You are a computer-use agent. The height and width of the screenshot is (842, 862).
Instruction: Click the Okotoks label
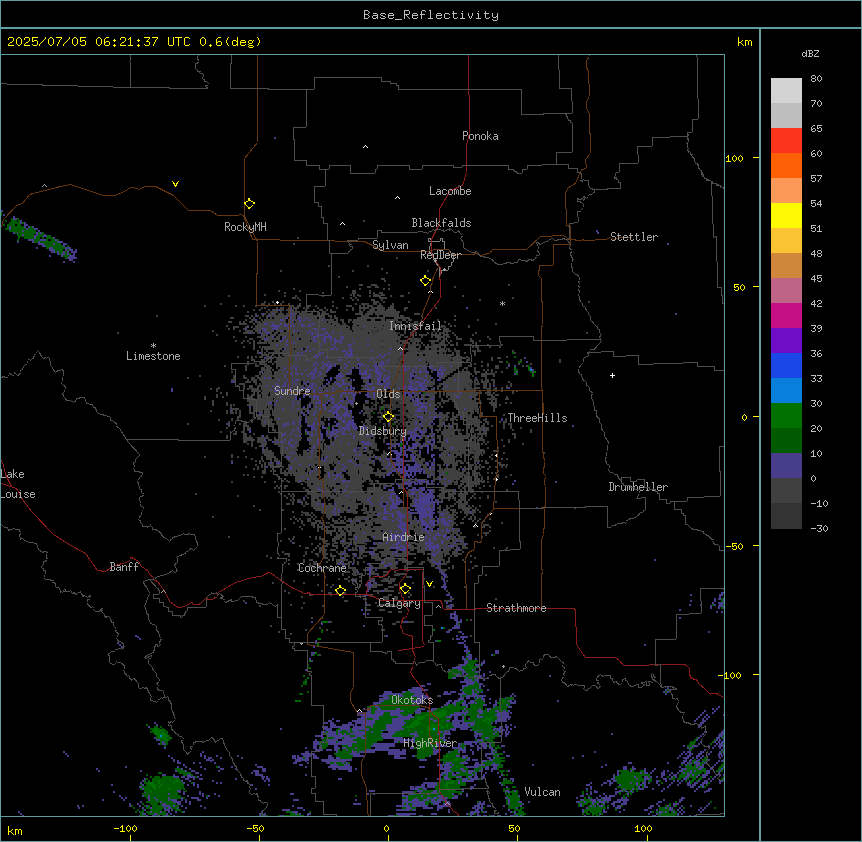pos(412,700)
